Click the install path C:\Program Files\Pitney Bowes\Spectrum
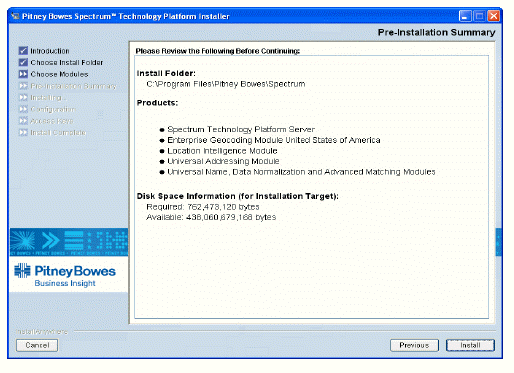 click(226, 84)
